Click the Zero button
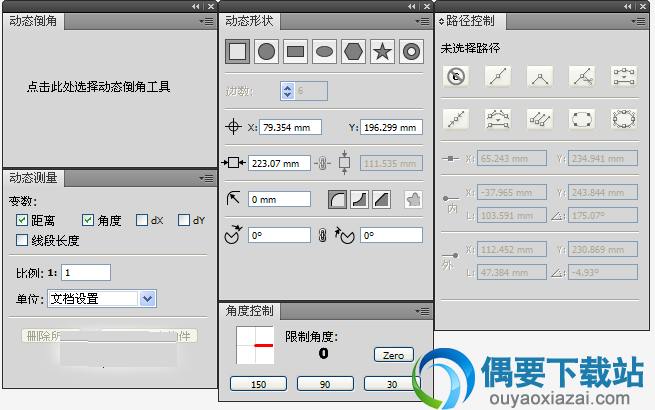Screen dimensions: 655x410 pos(394,355)
